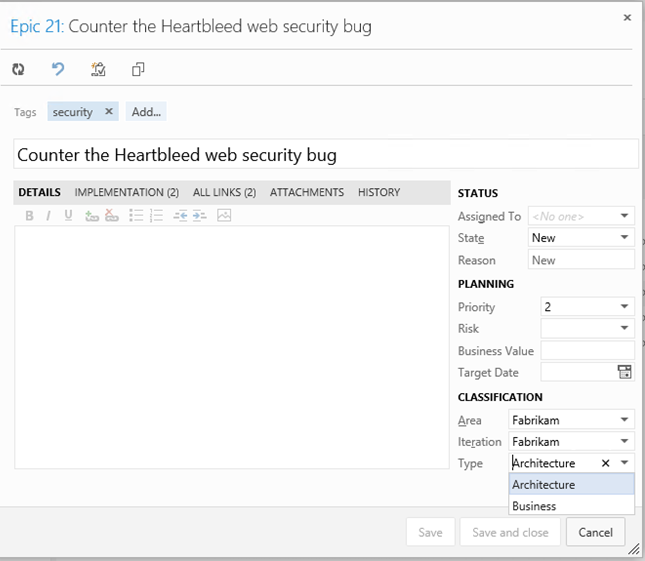Click the Business Value input field
Image resolution: width=645 pixels, height=561 pixels.
(587, 350)
